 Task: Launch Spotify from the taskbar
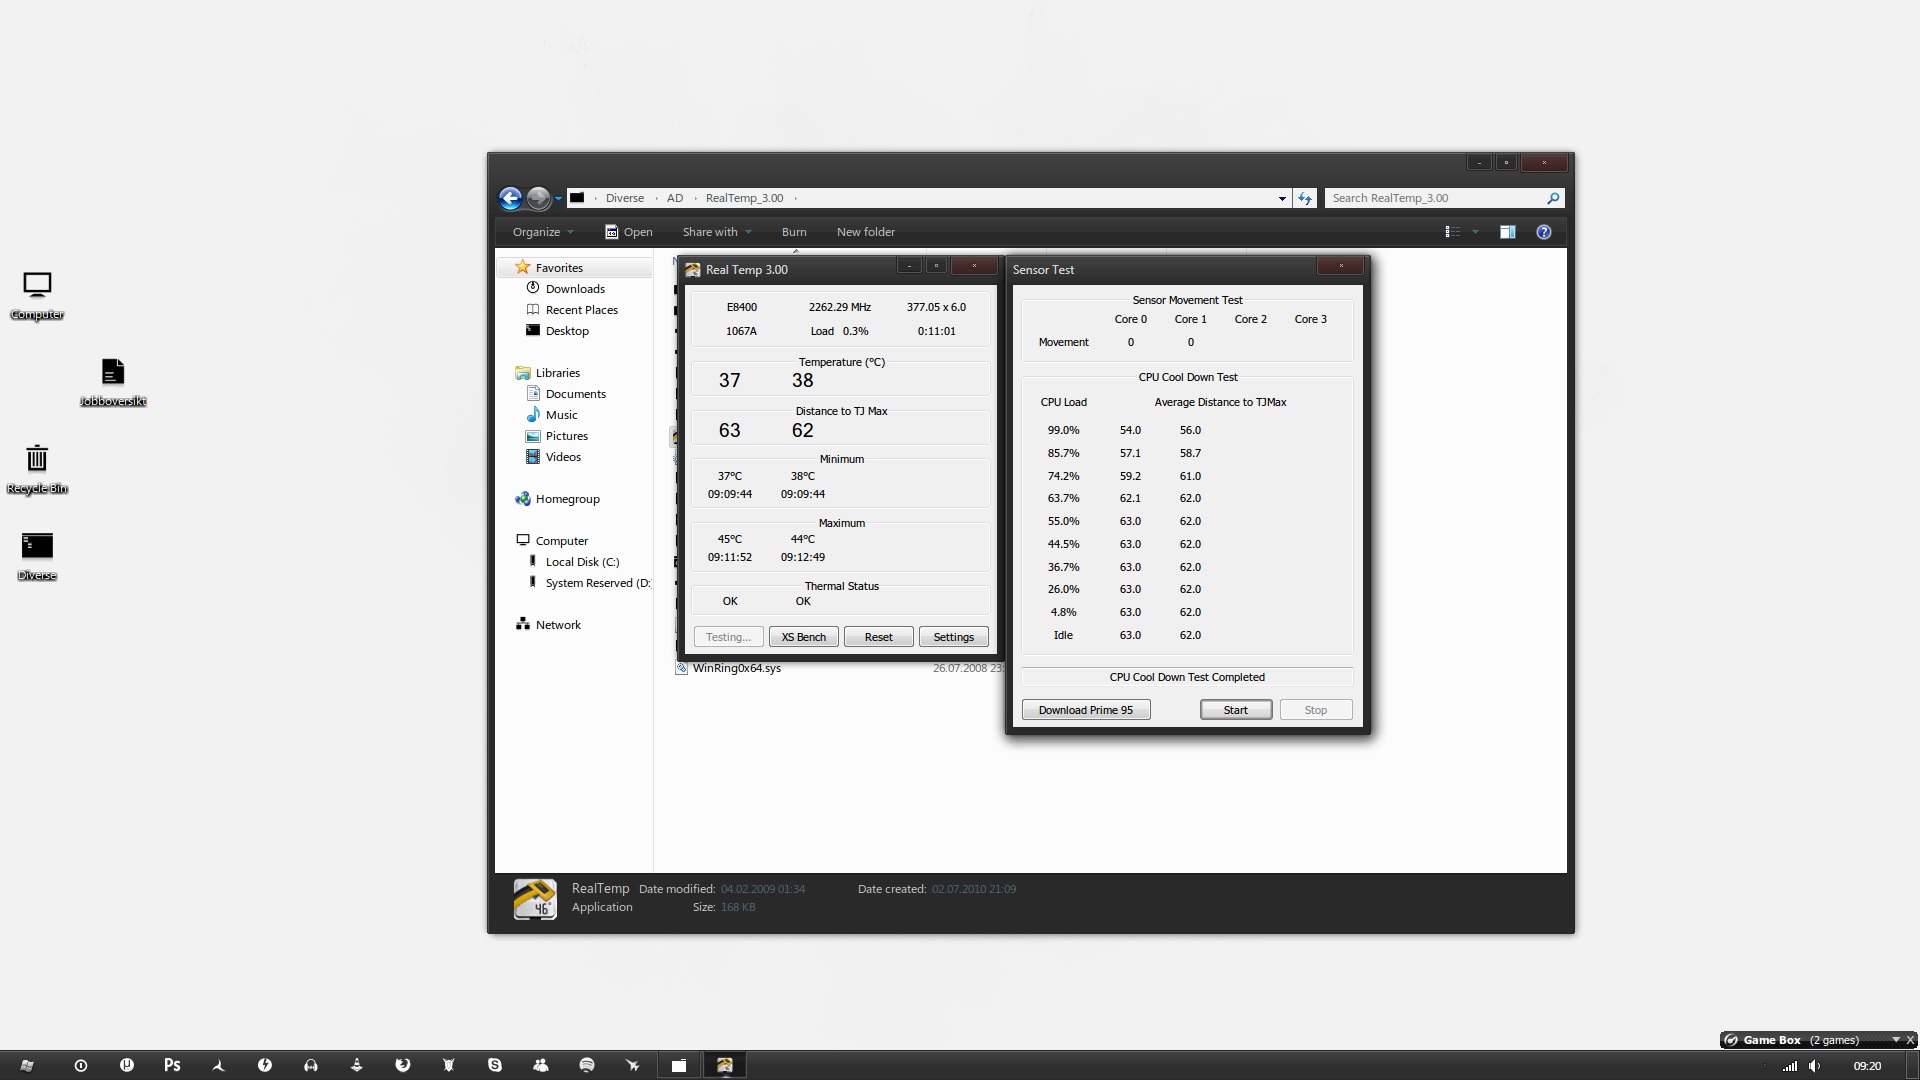(587, 1066)
